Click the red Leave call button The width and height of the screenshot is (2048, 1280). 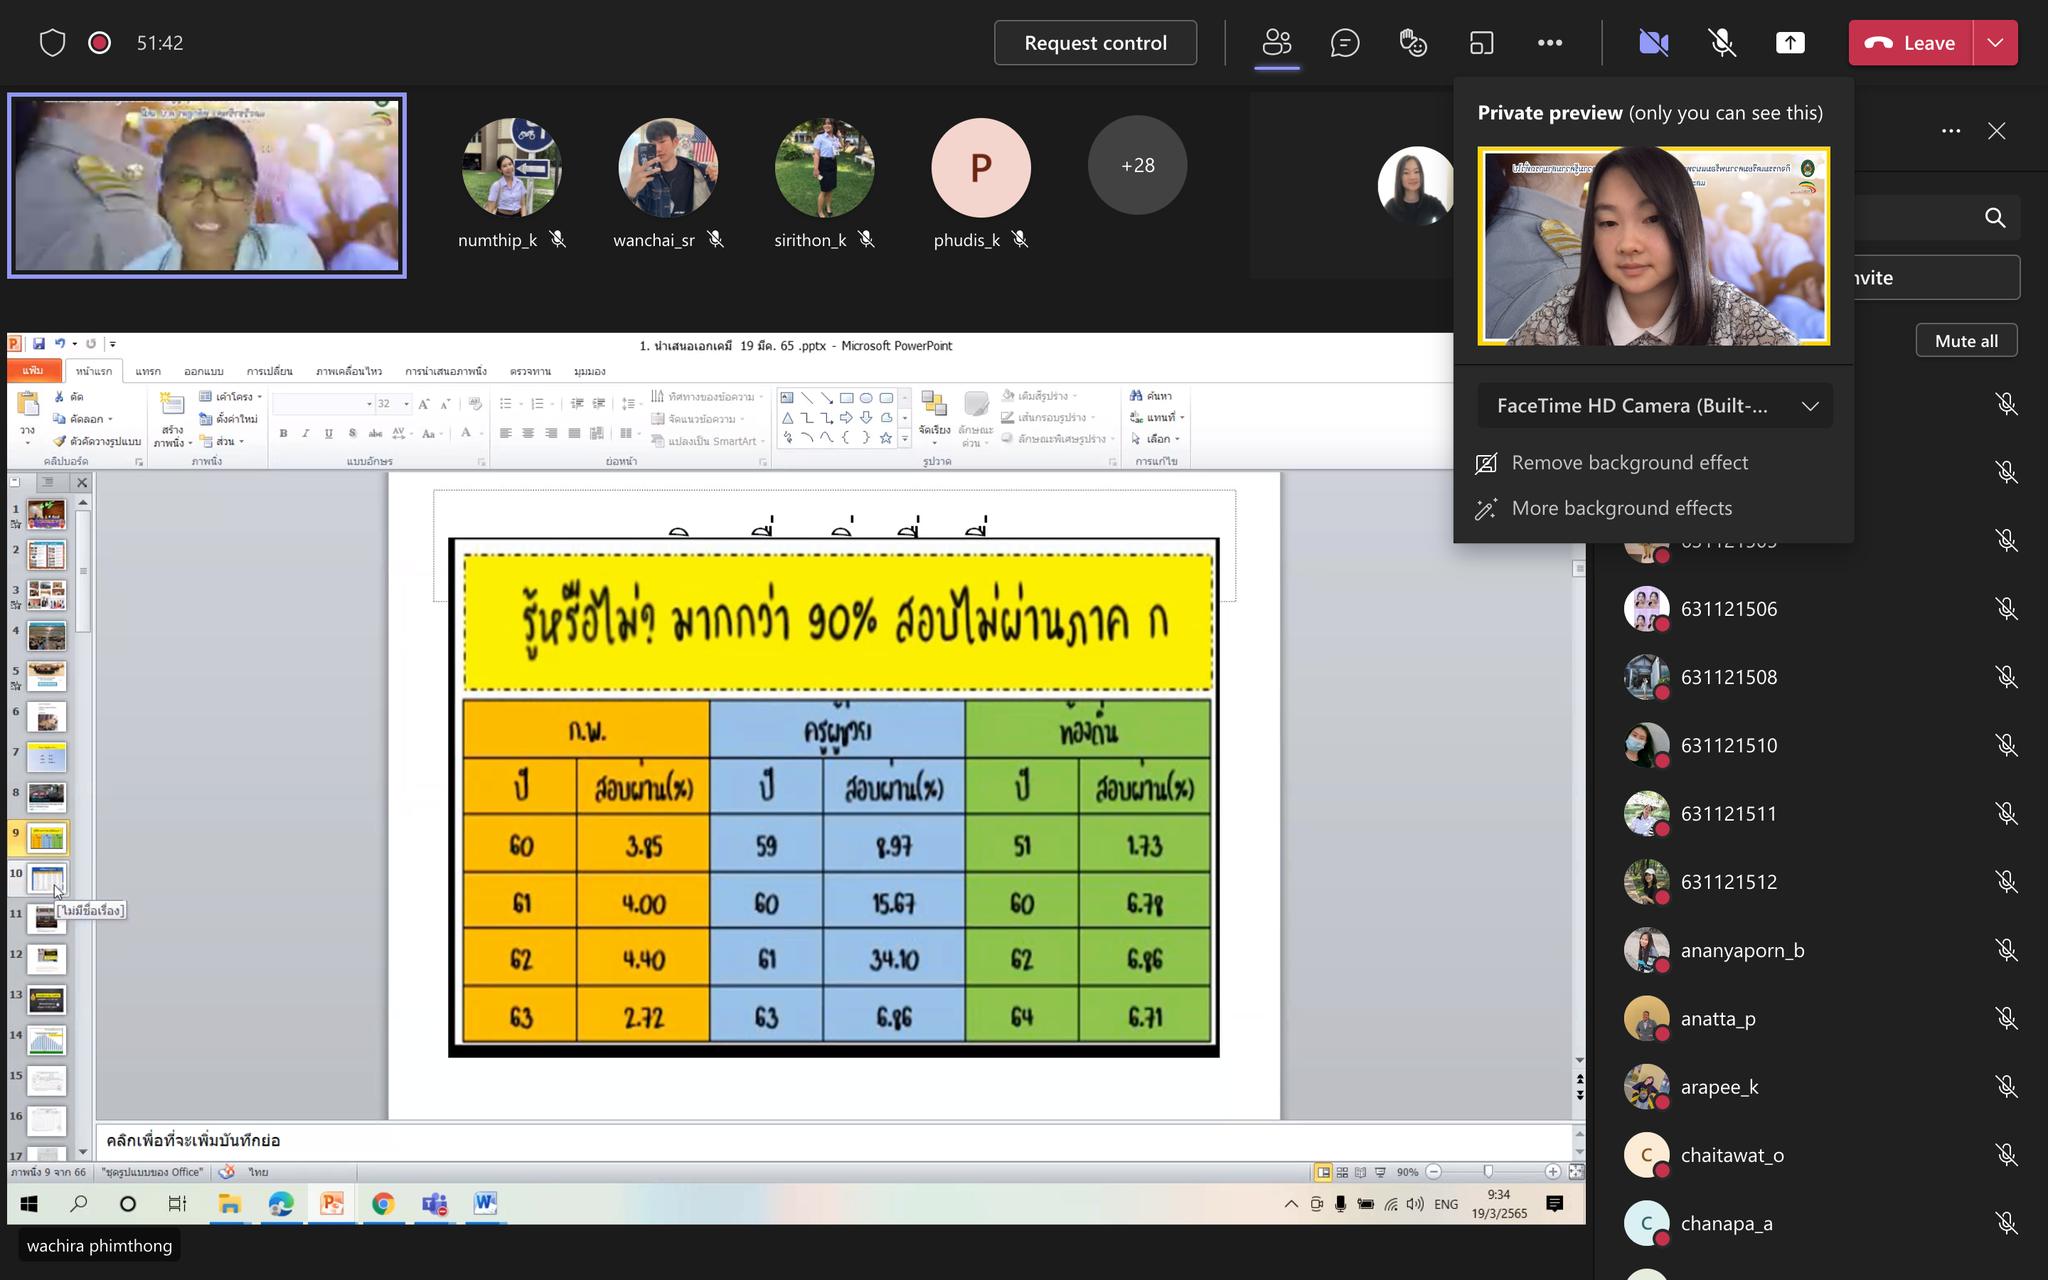(1910, 43)
